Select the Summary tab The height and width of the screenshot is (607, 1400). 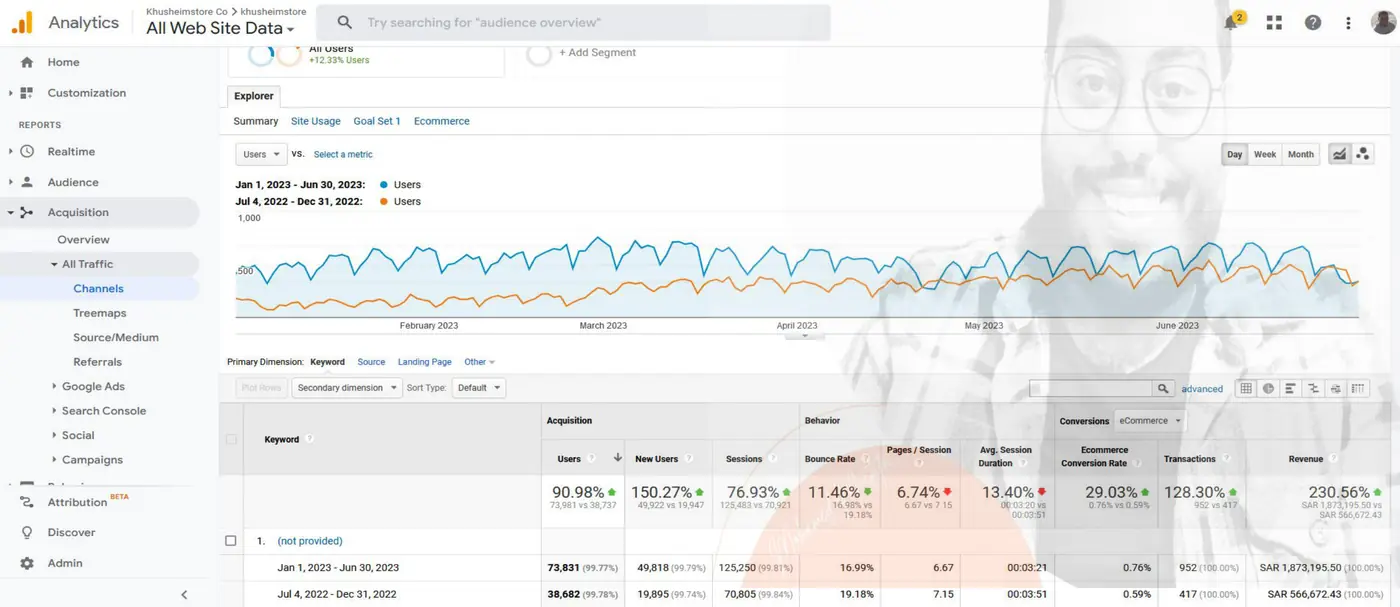256,121
